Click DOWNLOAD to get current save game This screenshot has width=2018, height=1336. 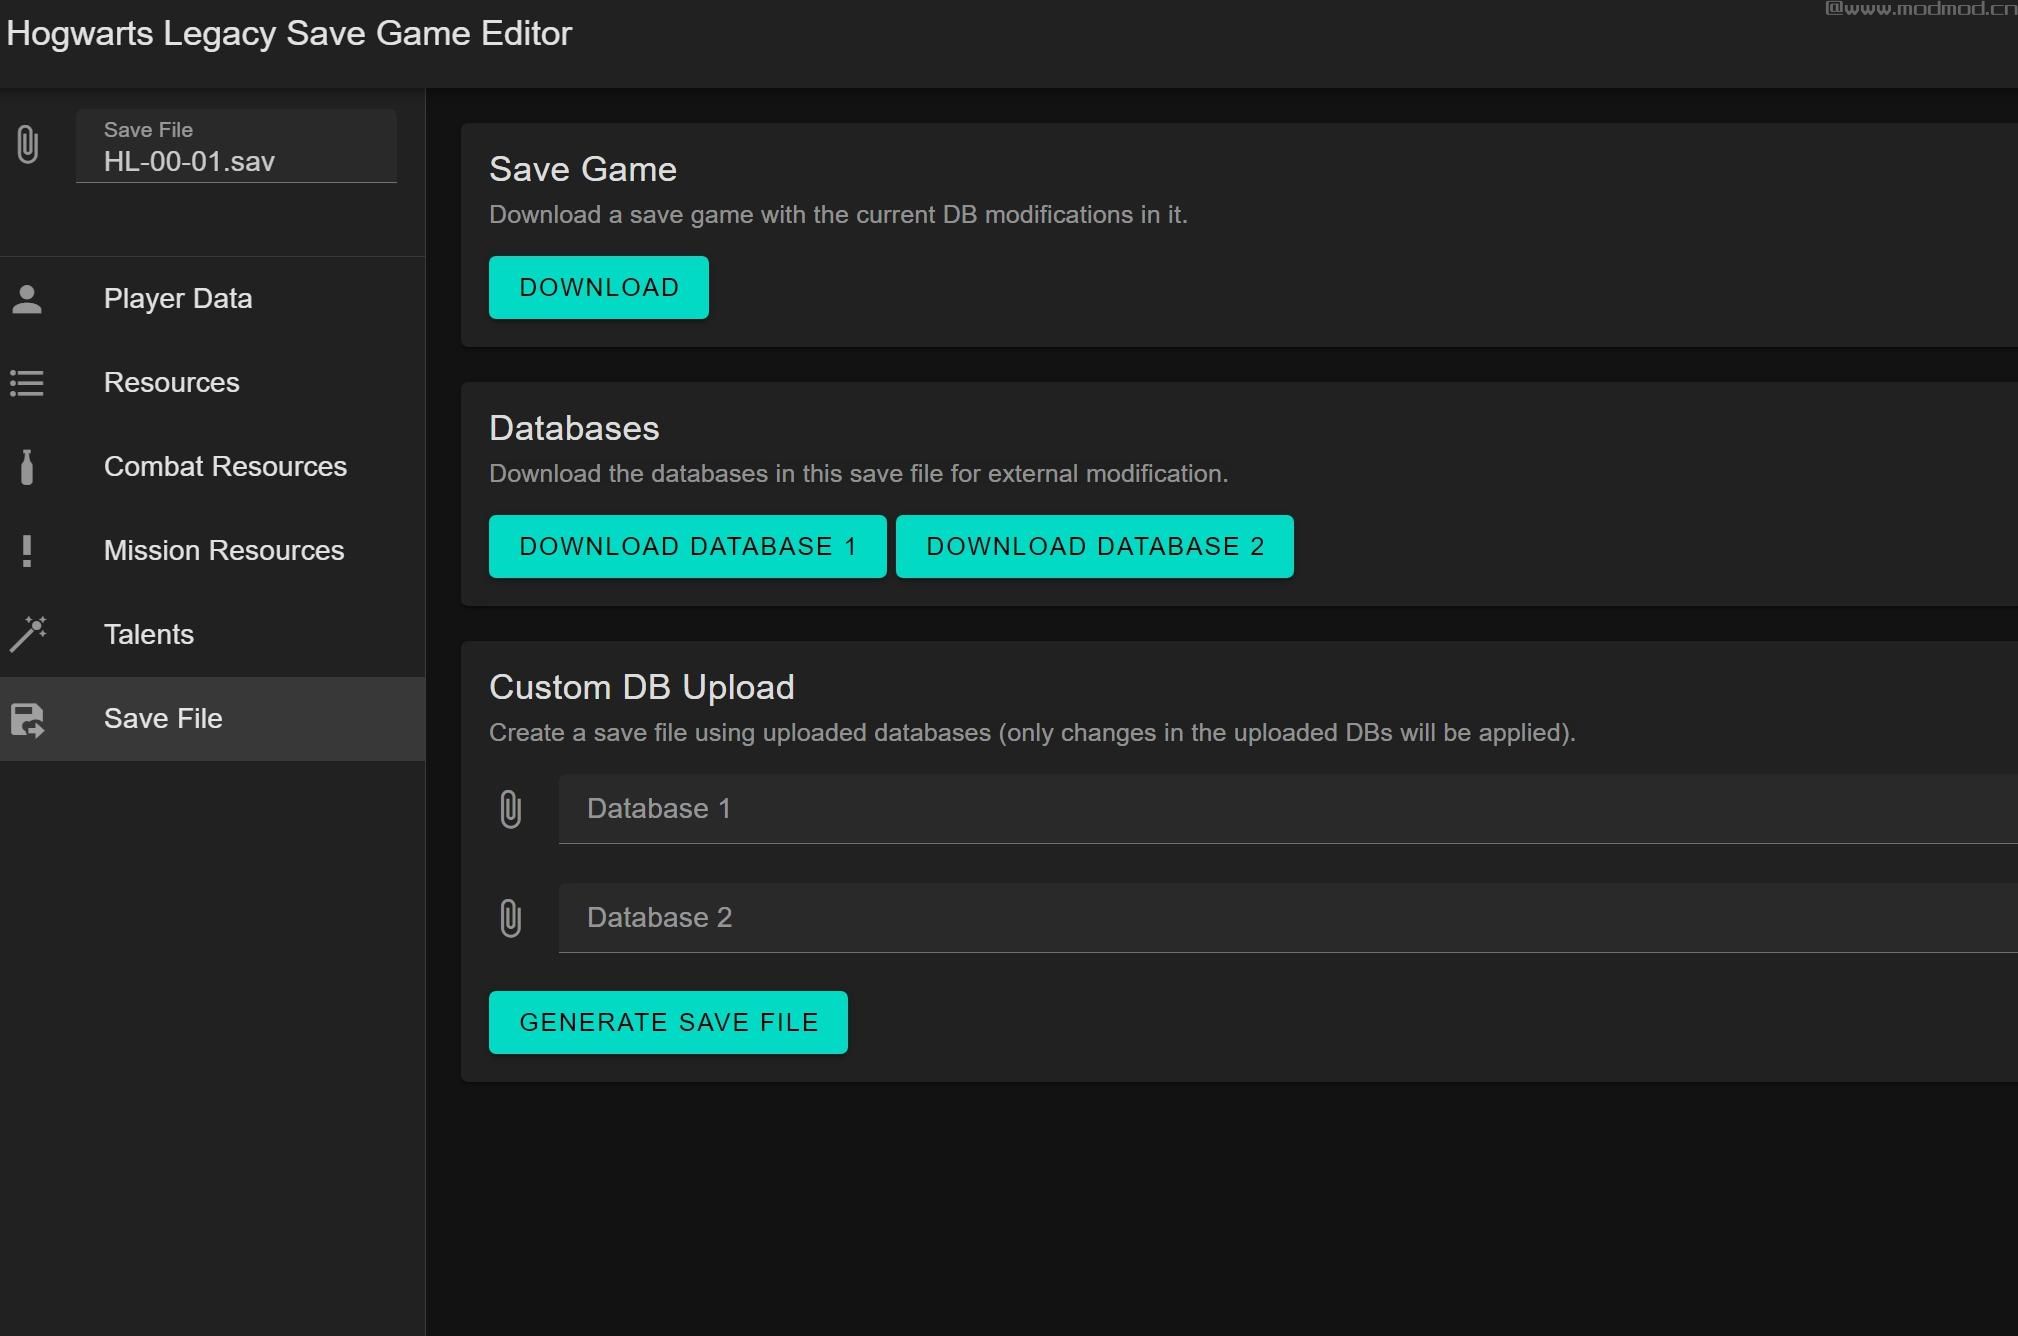coord(598,286)
